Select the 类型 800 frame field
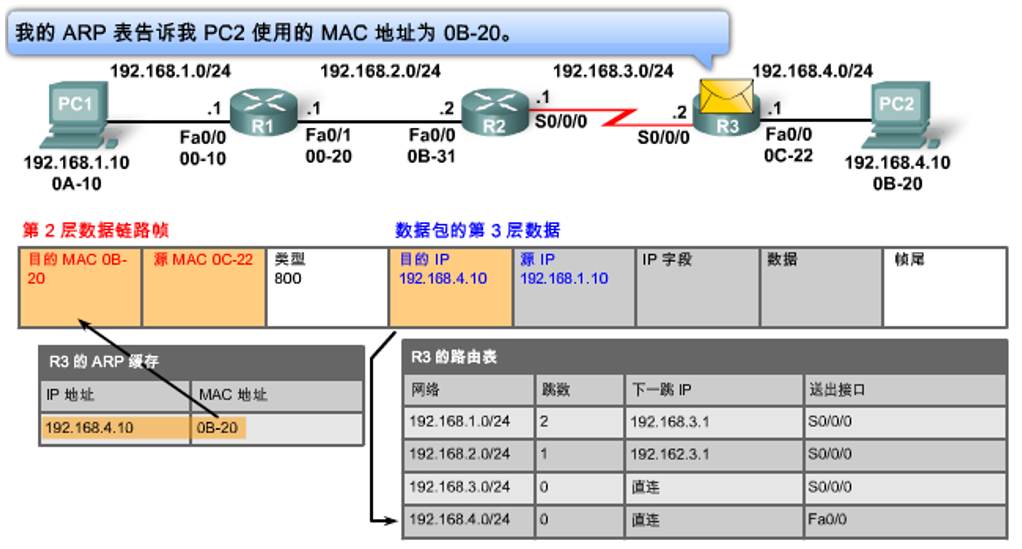The height and width of the screenshot is (549, 1022). (x=327, y=287)
